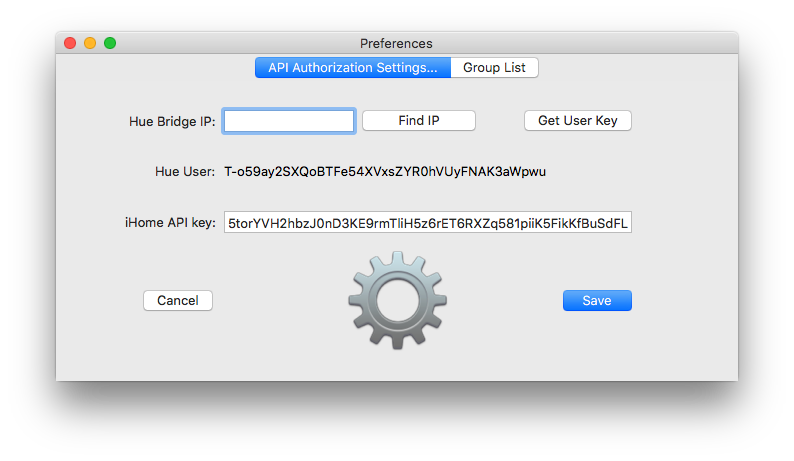The image size is (794, 461).
Task: Click into the iHome API key field
Action: (428, 222)
